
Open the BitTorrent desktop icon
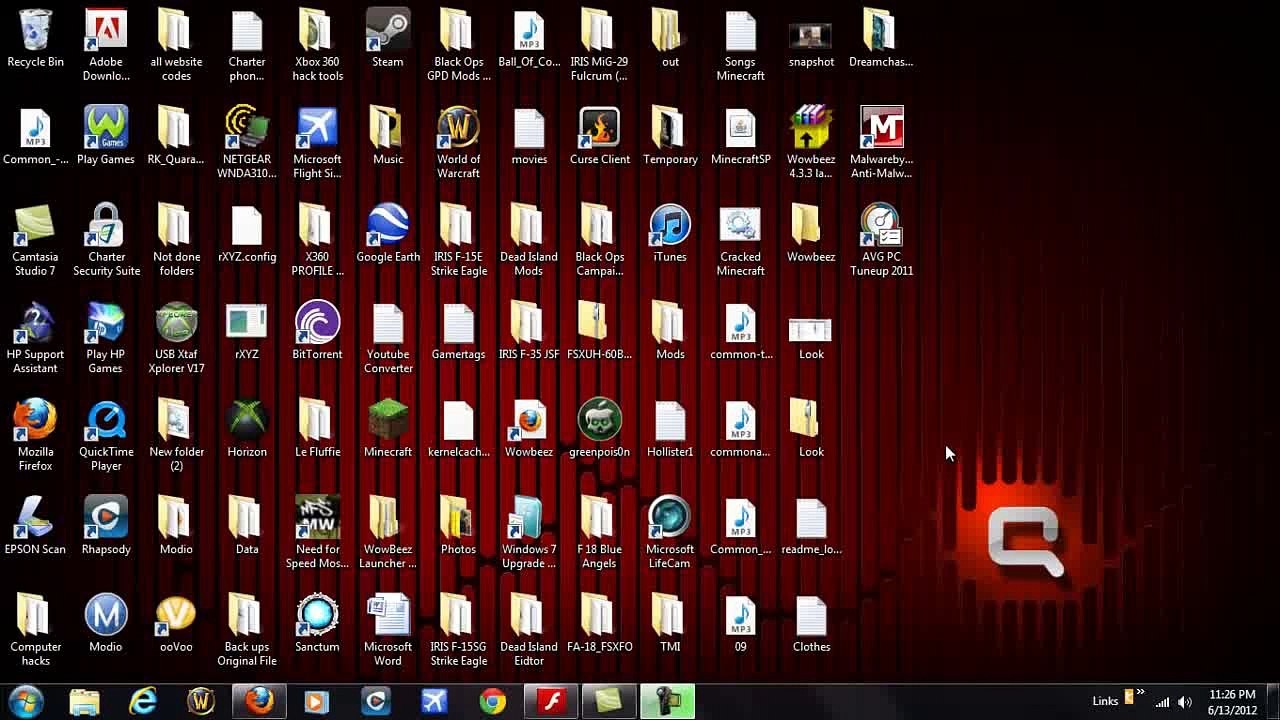317,332
